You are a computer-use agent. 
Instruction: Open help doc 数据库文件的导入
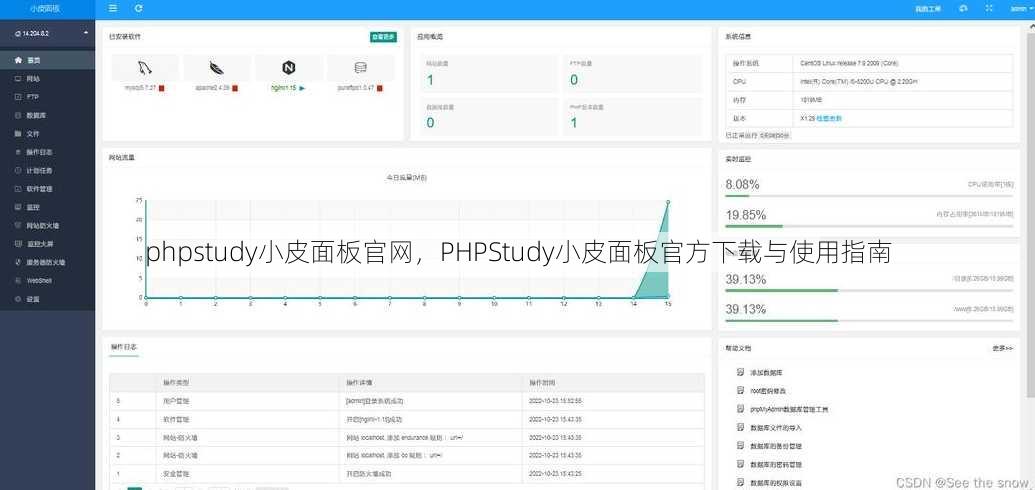click(x=776, y=428)
